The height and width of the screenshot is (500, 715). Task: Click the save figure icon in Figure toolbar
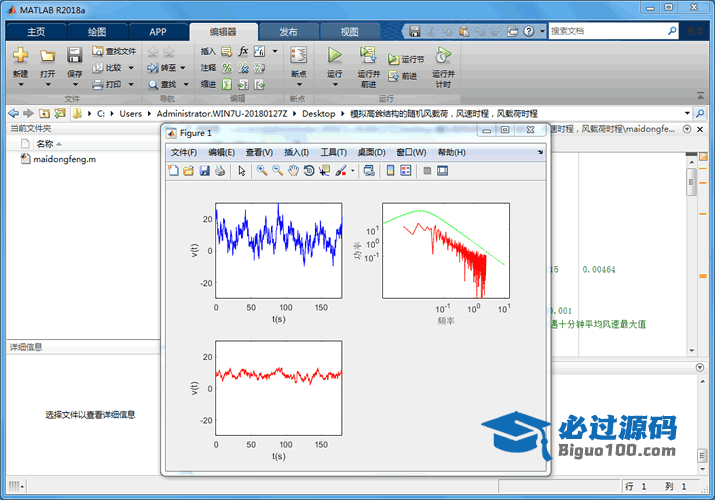click(205, 171)
